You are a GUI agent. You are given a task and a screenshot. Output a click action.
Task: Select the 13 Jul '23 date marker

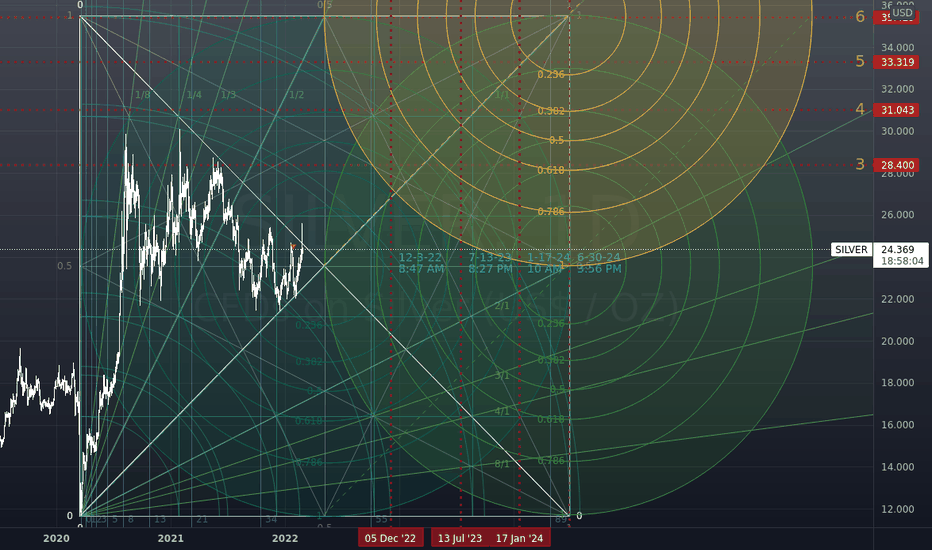(460, 538)
